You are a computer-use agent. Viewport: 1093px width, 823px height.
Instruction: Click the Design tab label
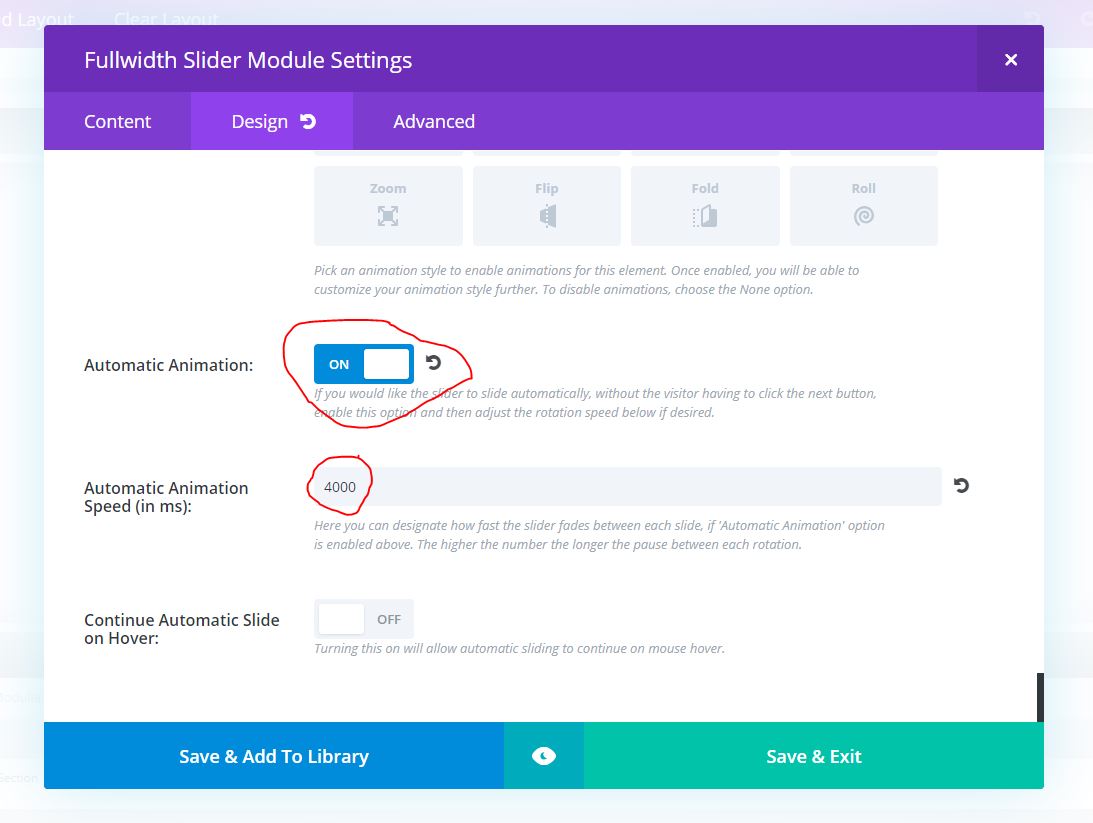click(x=259, y=121)
